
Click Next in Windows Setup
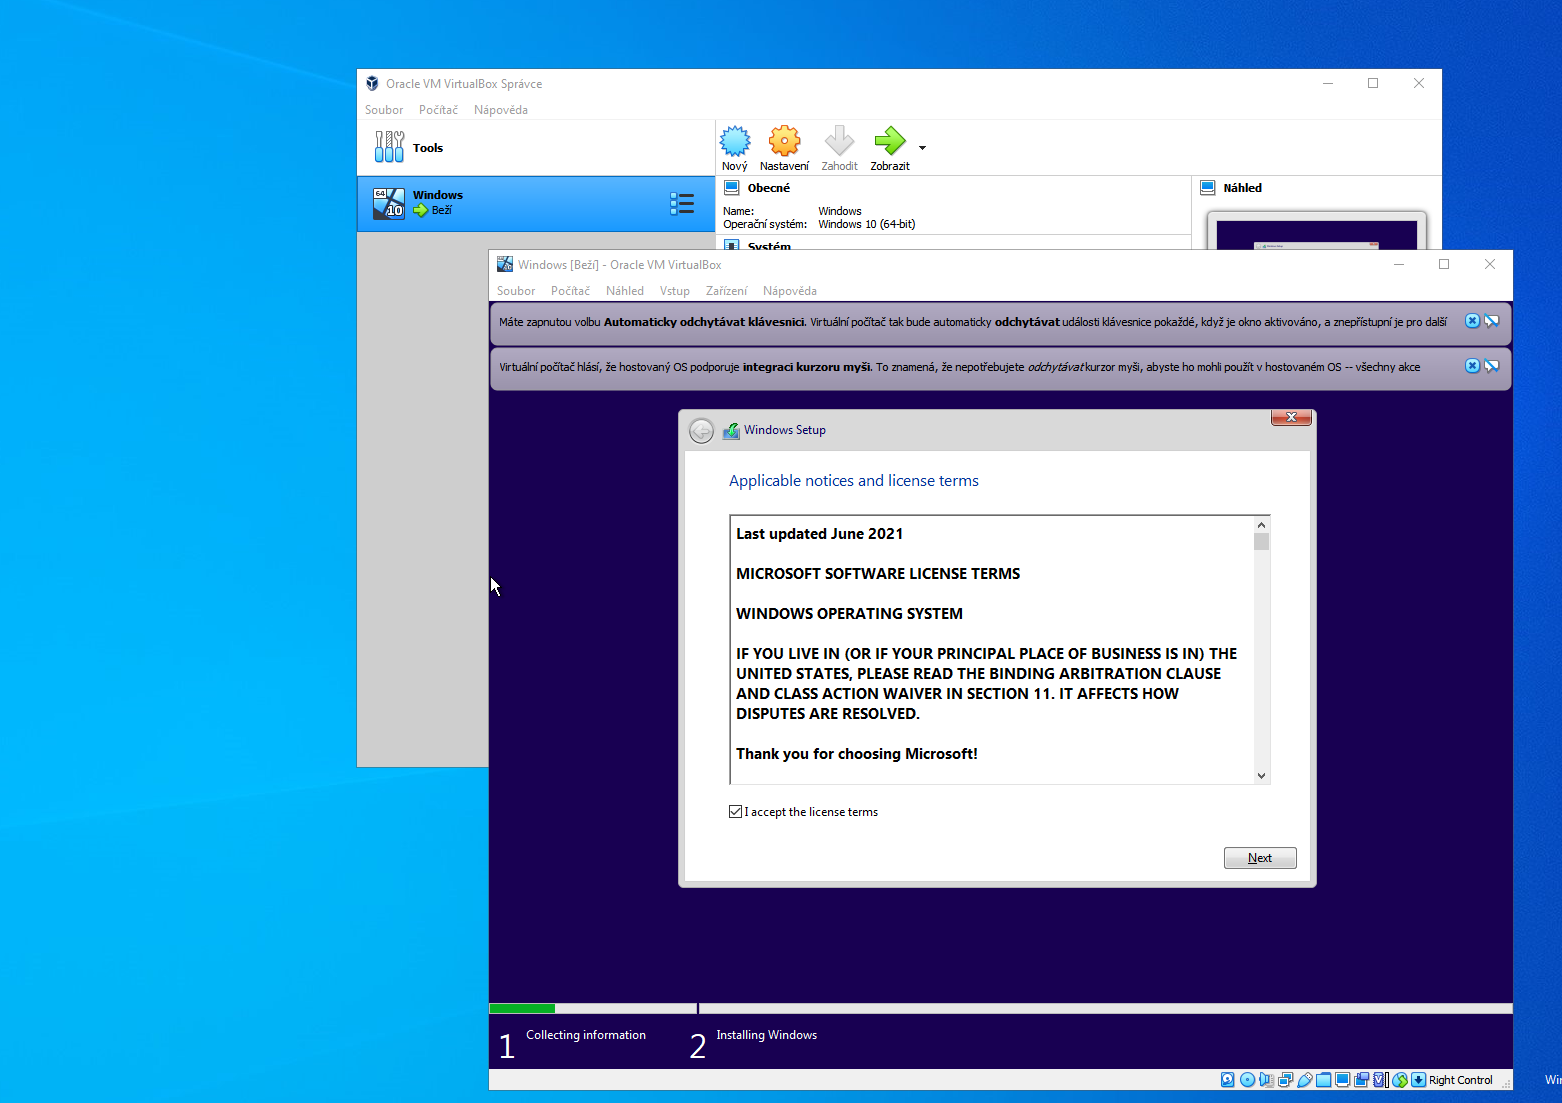1260,858
